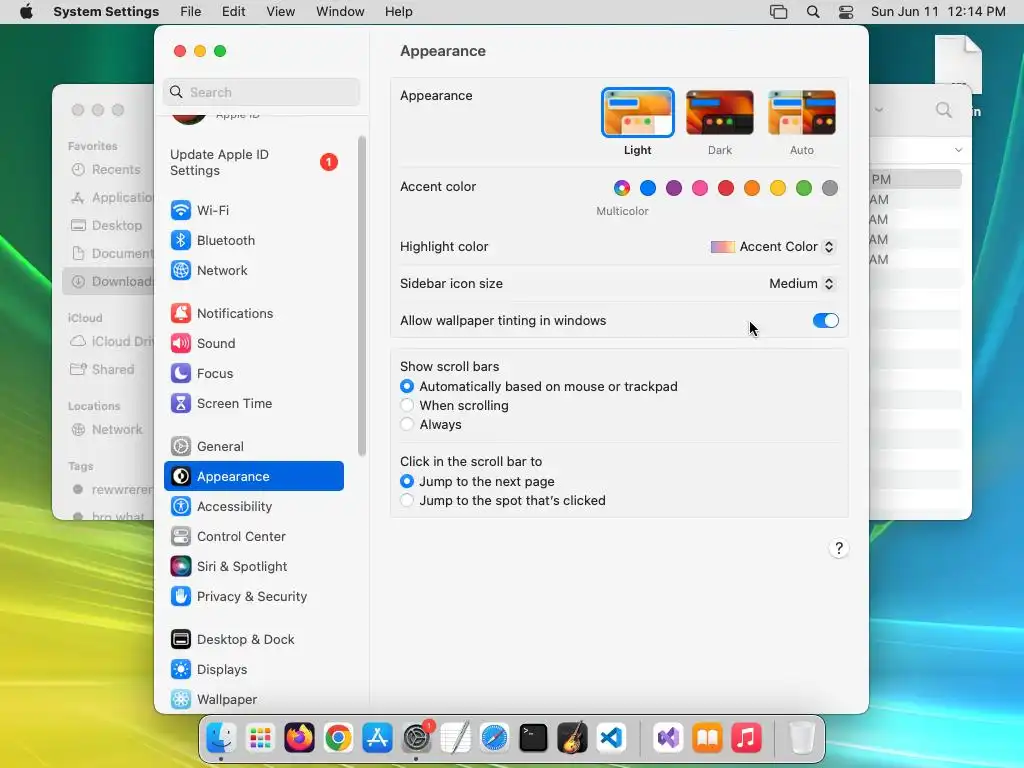1024x768 pixels.
Task: Open Desktop & Dock settings
Action: click(x=253, y=640)
